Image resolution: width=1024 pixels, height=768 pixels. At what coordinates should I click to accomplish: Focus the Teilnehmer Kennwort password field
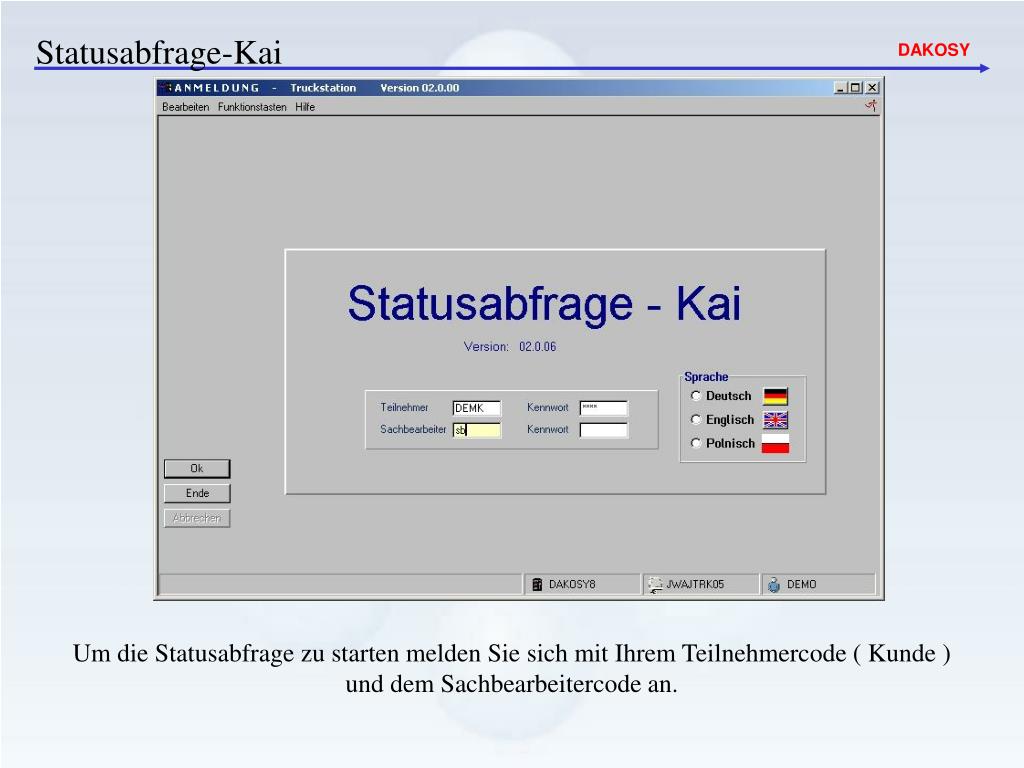click(603, 408)
